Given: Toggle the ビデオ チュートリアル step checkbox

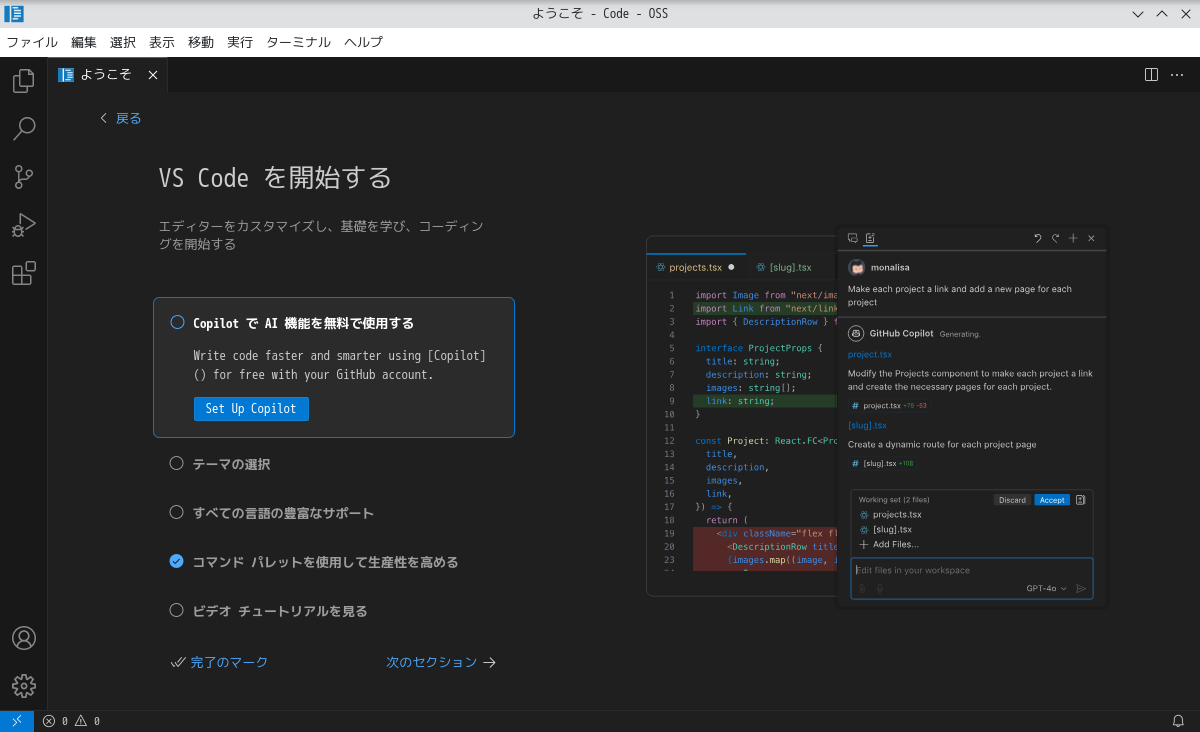Looking at the screenshot, I should pyautogui.click(x=177, y=610).
